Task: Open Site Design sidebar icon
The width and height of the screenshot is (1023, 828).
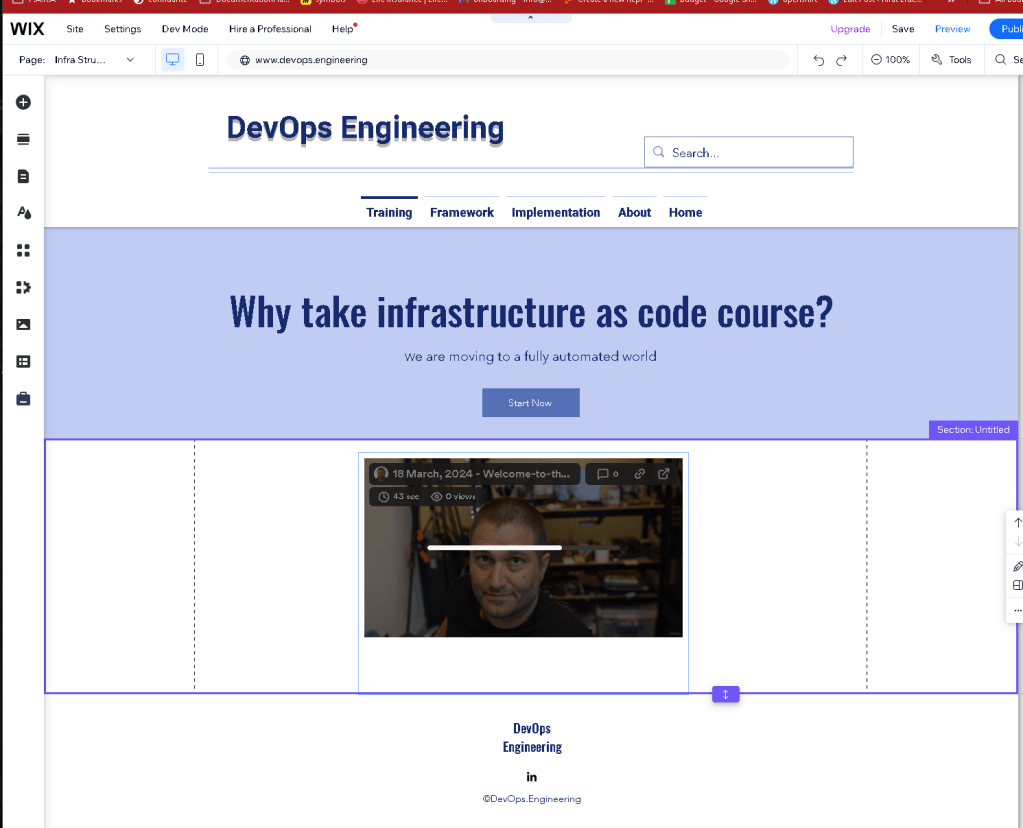Action: pyautogui.click(x=23, y=213)
